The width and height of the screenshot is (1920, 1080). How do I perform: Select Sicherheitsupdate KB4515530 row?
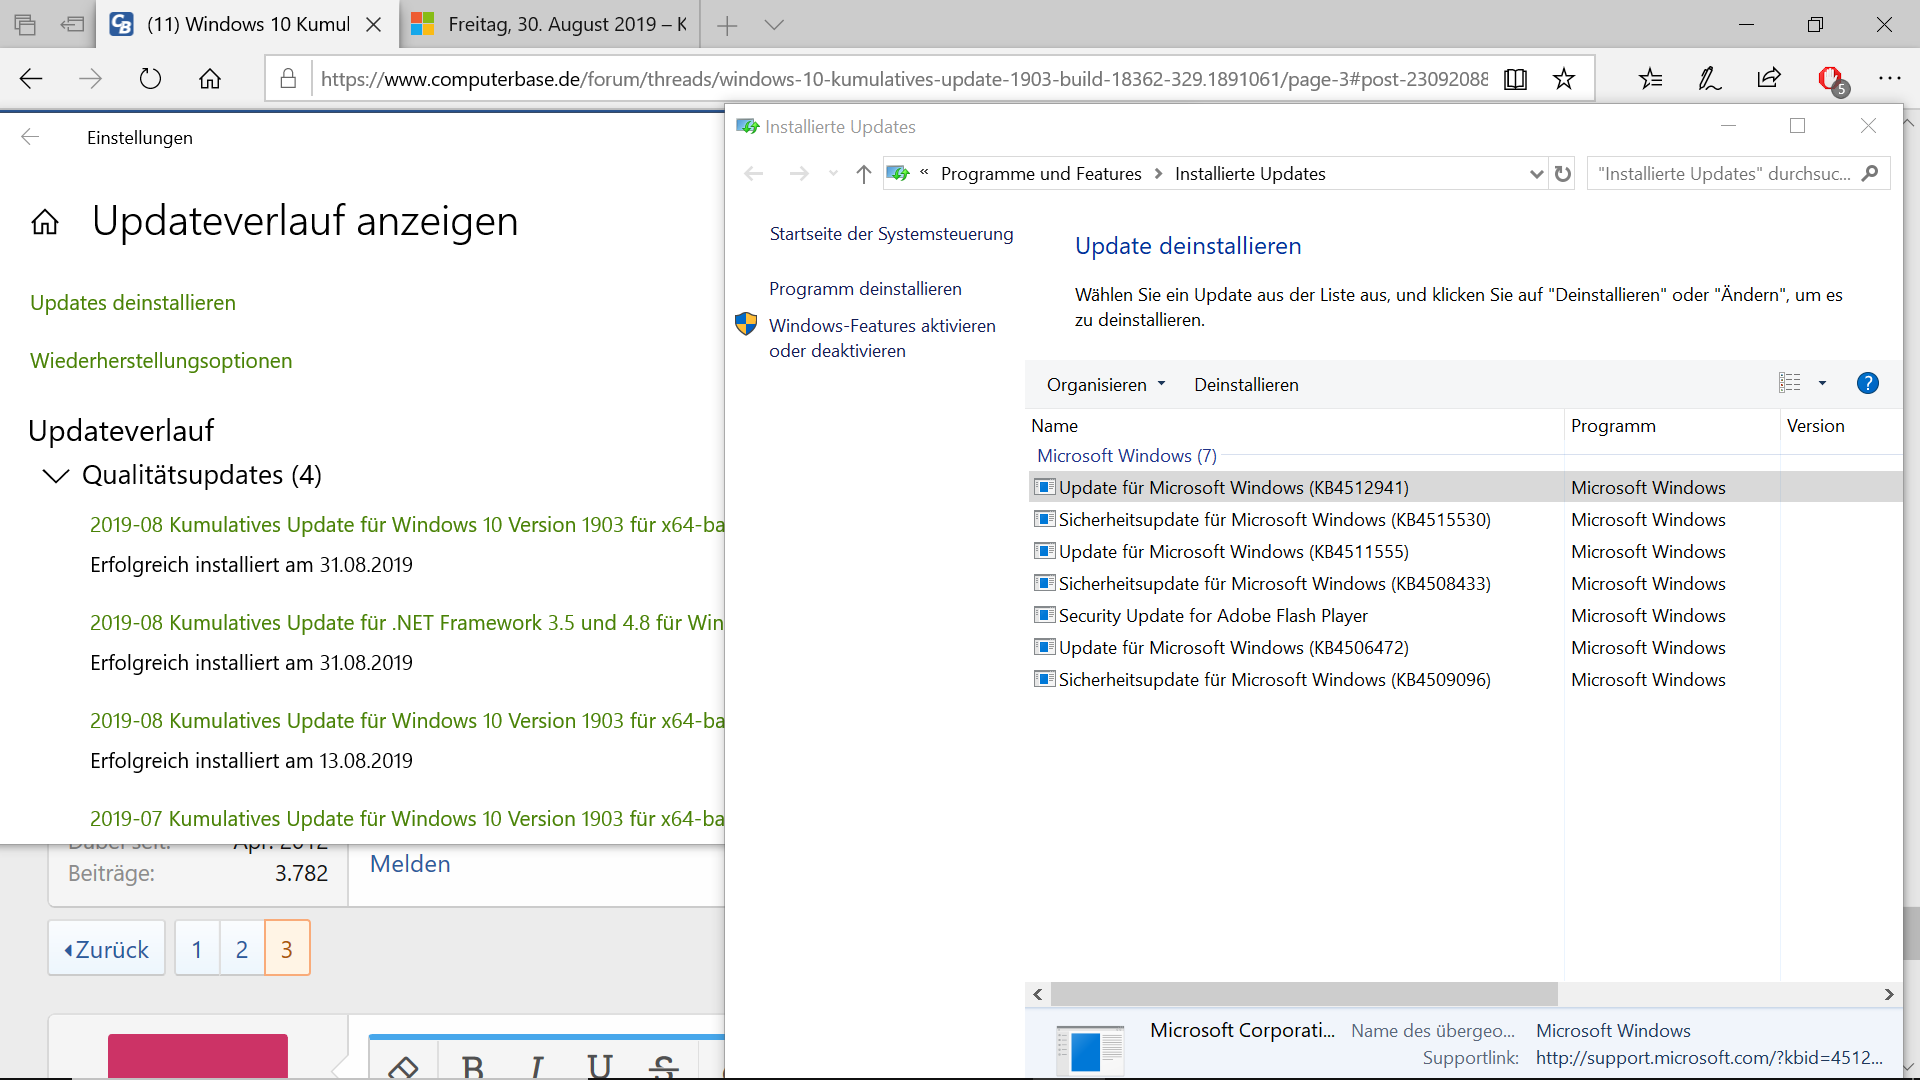point(1465,520)
